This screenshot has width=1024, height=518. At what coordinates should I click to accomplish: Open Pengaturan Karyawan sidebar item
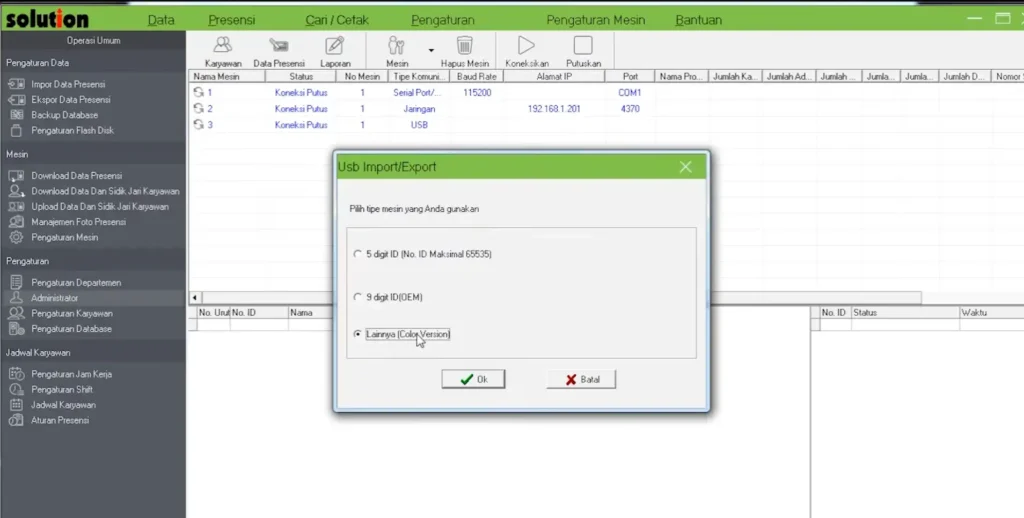point(72,314)
